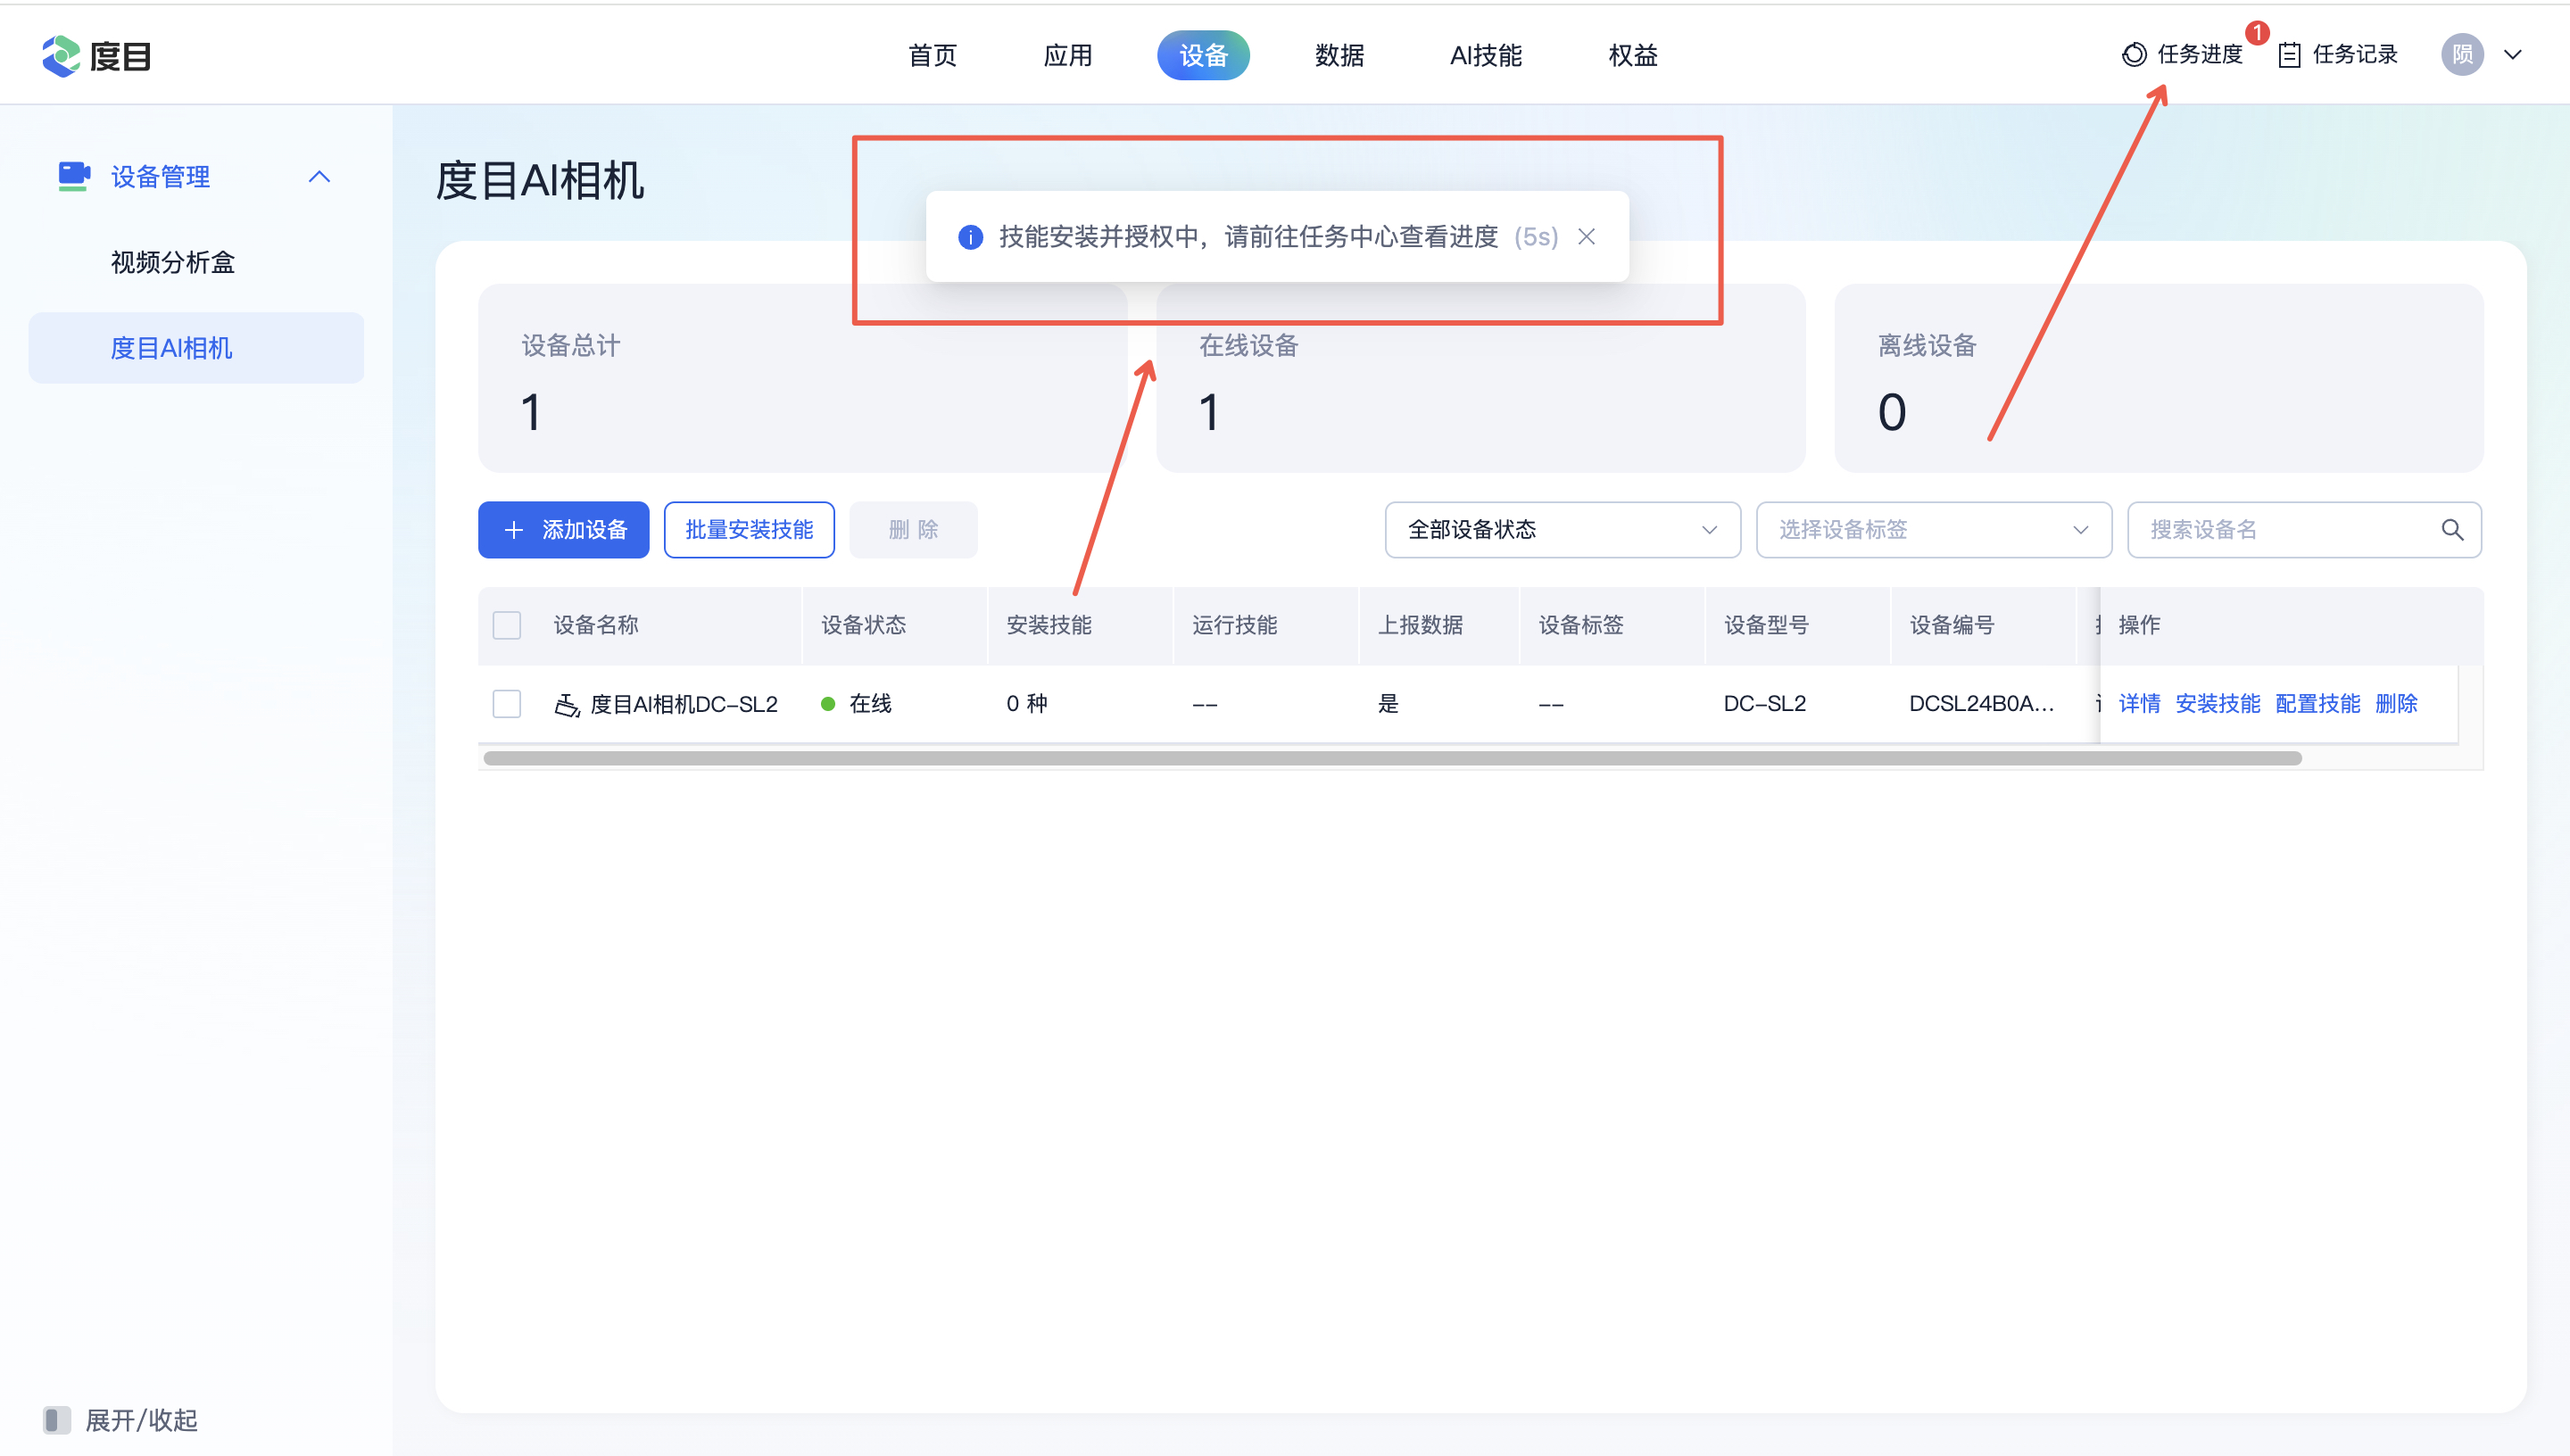This screenshot has height=1456, width=2570.
Task: Click the search magnifier icon
Action: click(2452, 530)
